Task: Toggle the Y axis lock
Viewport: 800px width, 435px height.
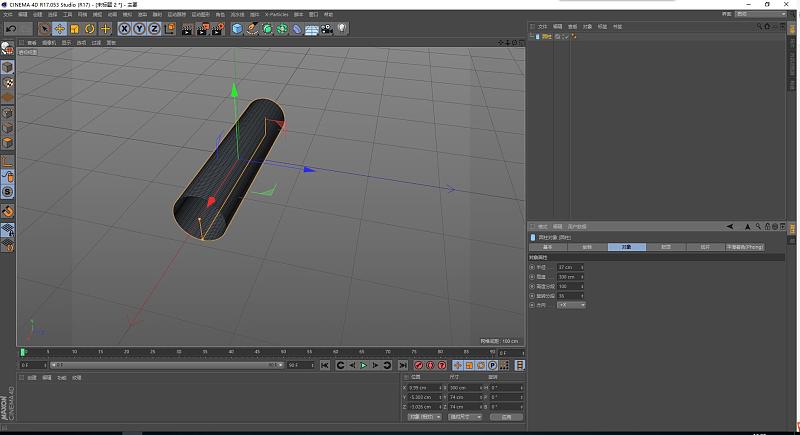Action: (140, 29)
